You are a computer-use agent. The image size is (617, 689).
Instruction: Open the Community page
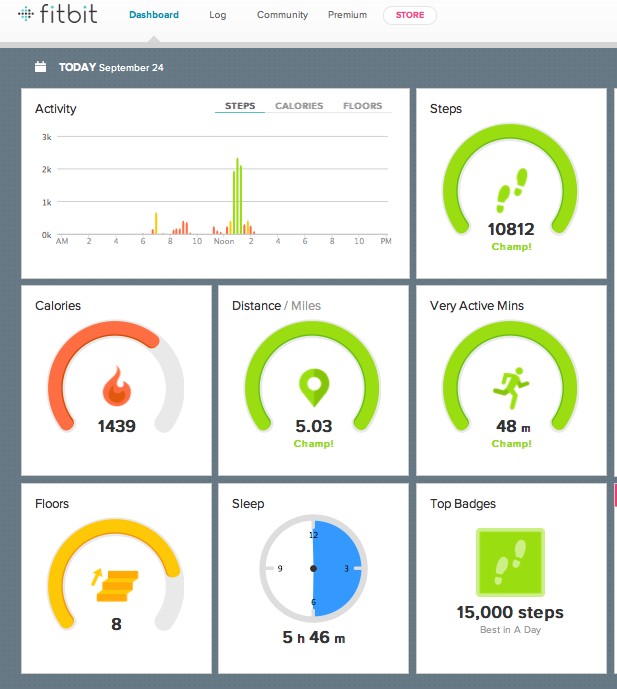tap(282, 15)
